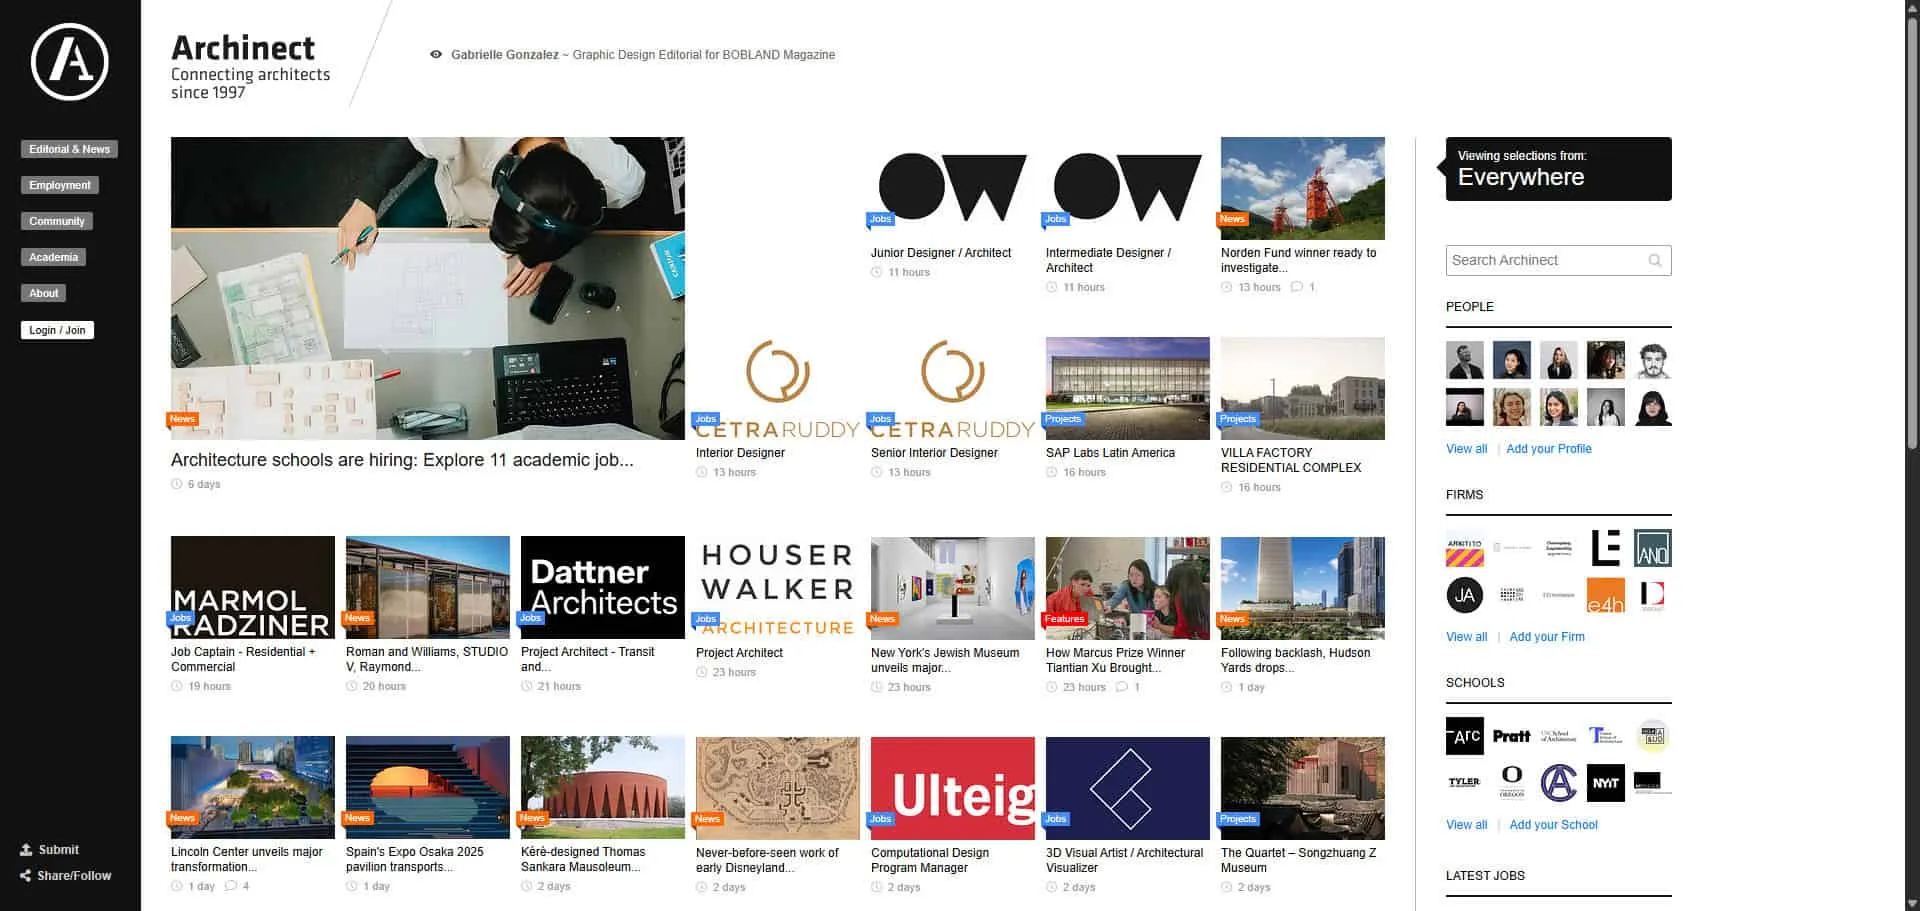Open the Pratt school logo
1920x911 pixels.
[x=1511, y=736]
